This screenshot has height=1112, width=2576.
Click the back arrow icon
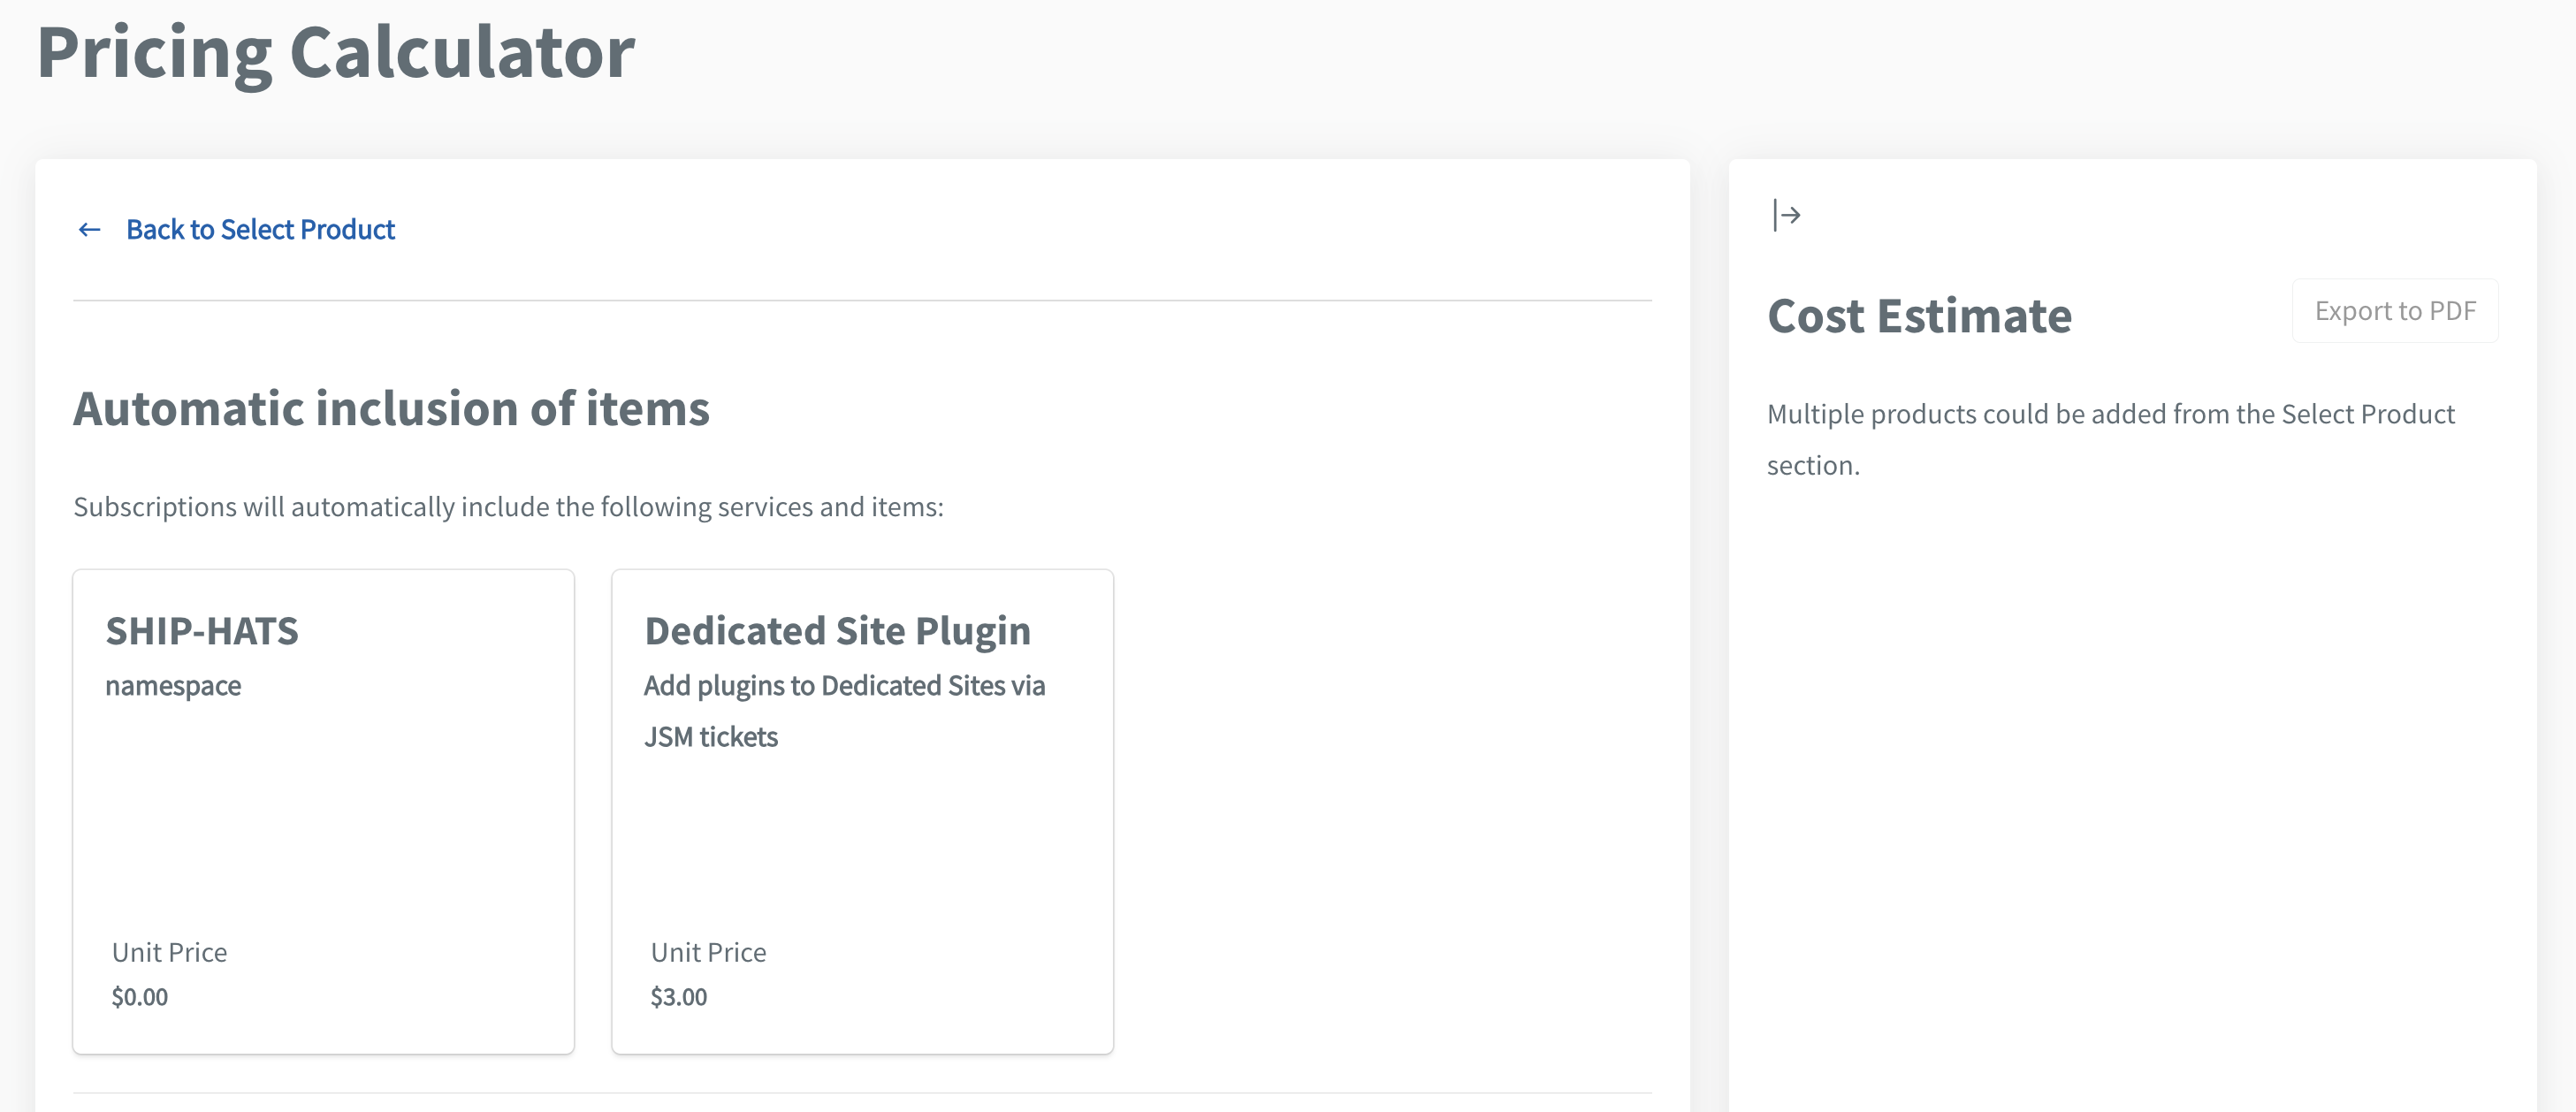[x=89, y=230]
